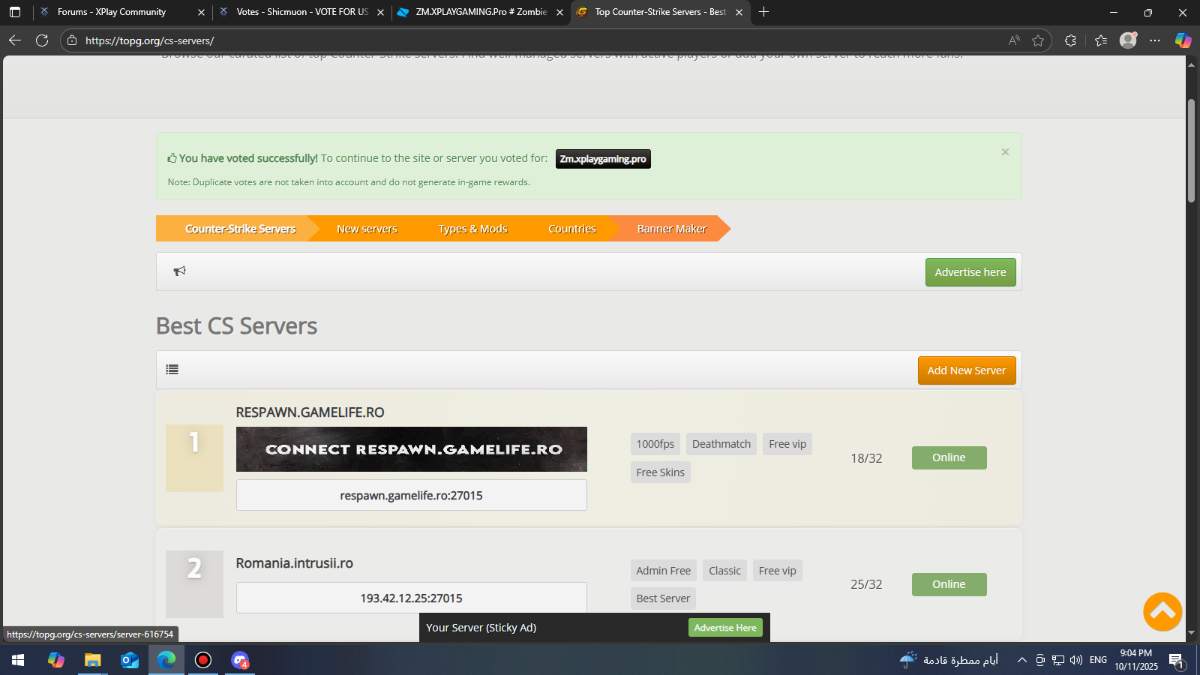This screenshot has height=675, width=1200.
Task: Expand hidden system tray icons
Action: point(1021,660)
